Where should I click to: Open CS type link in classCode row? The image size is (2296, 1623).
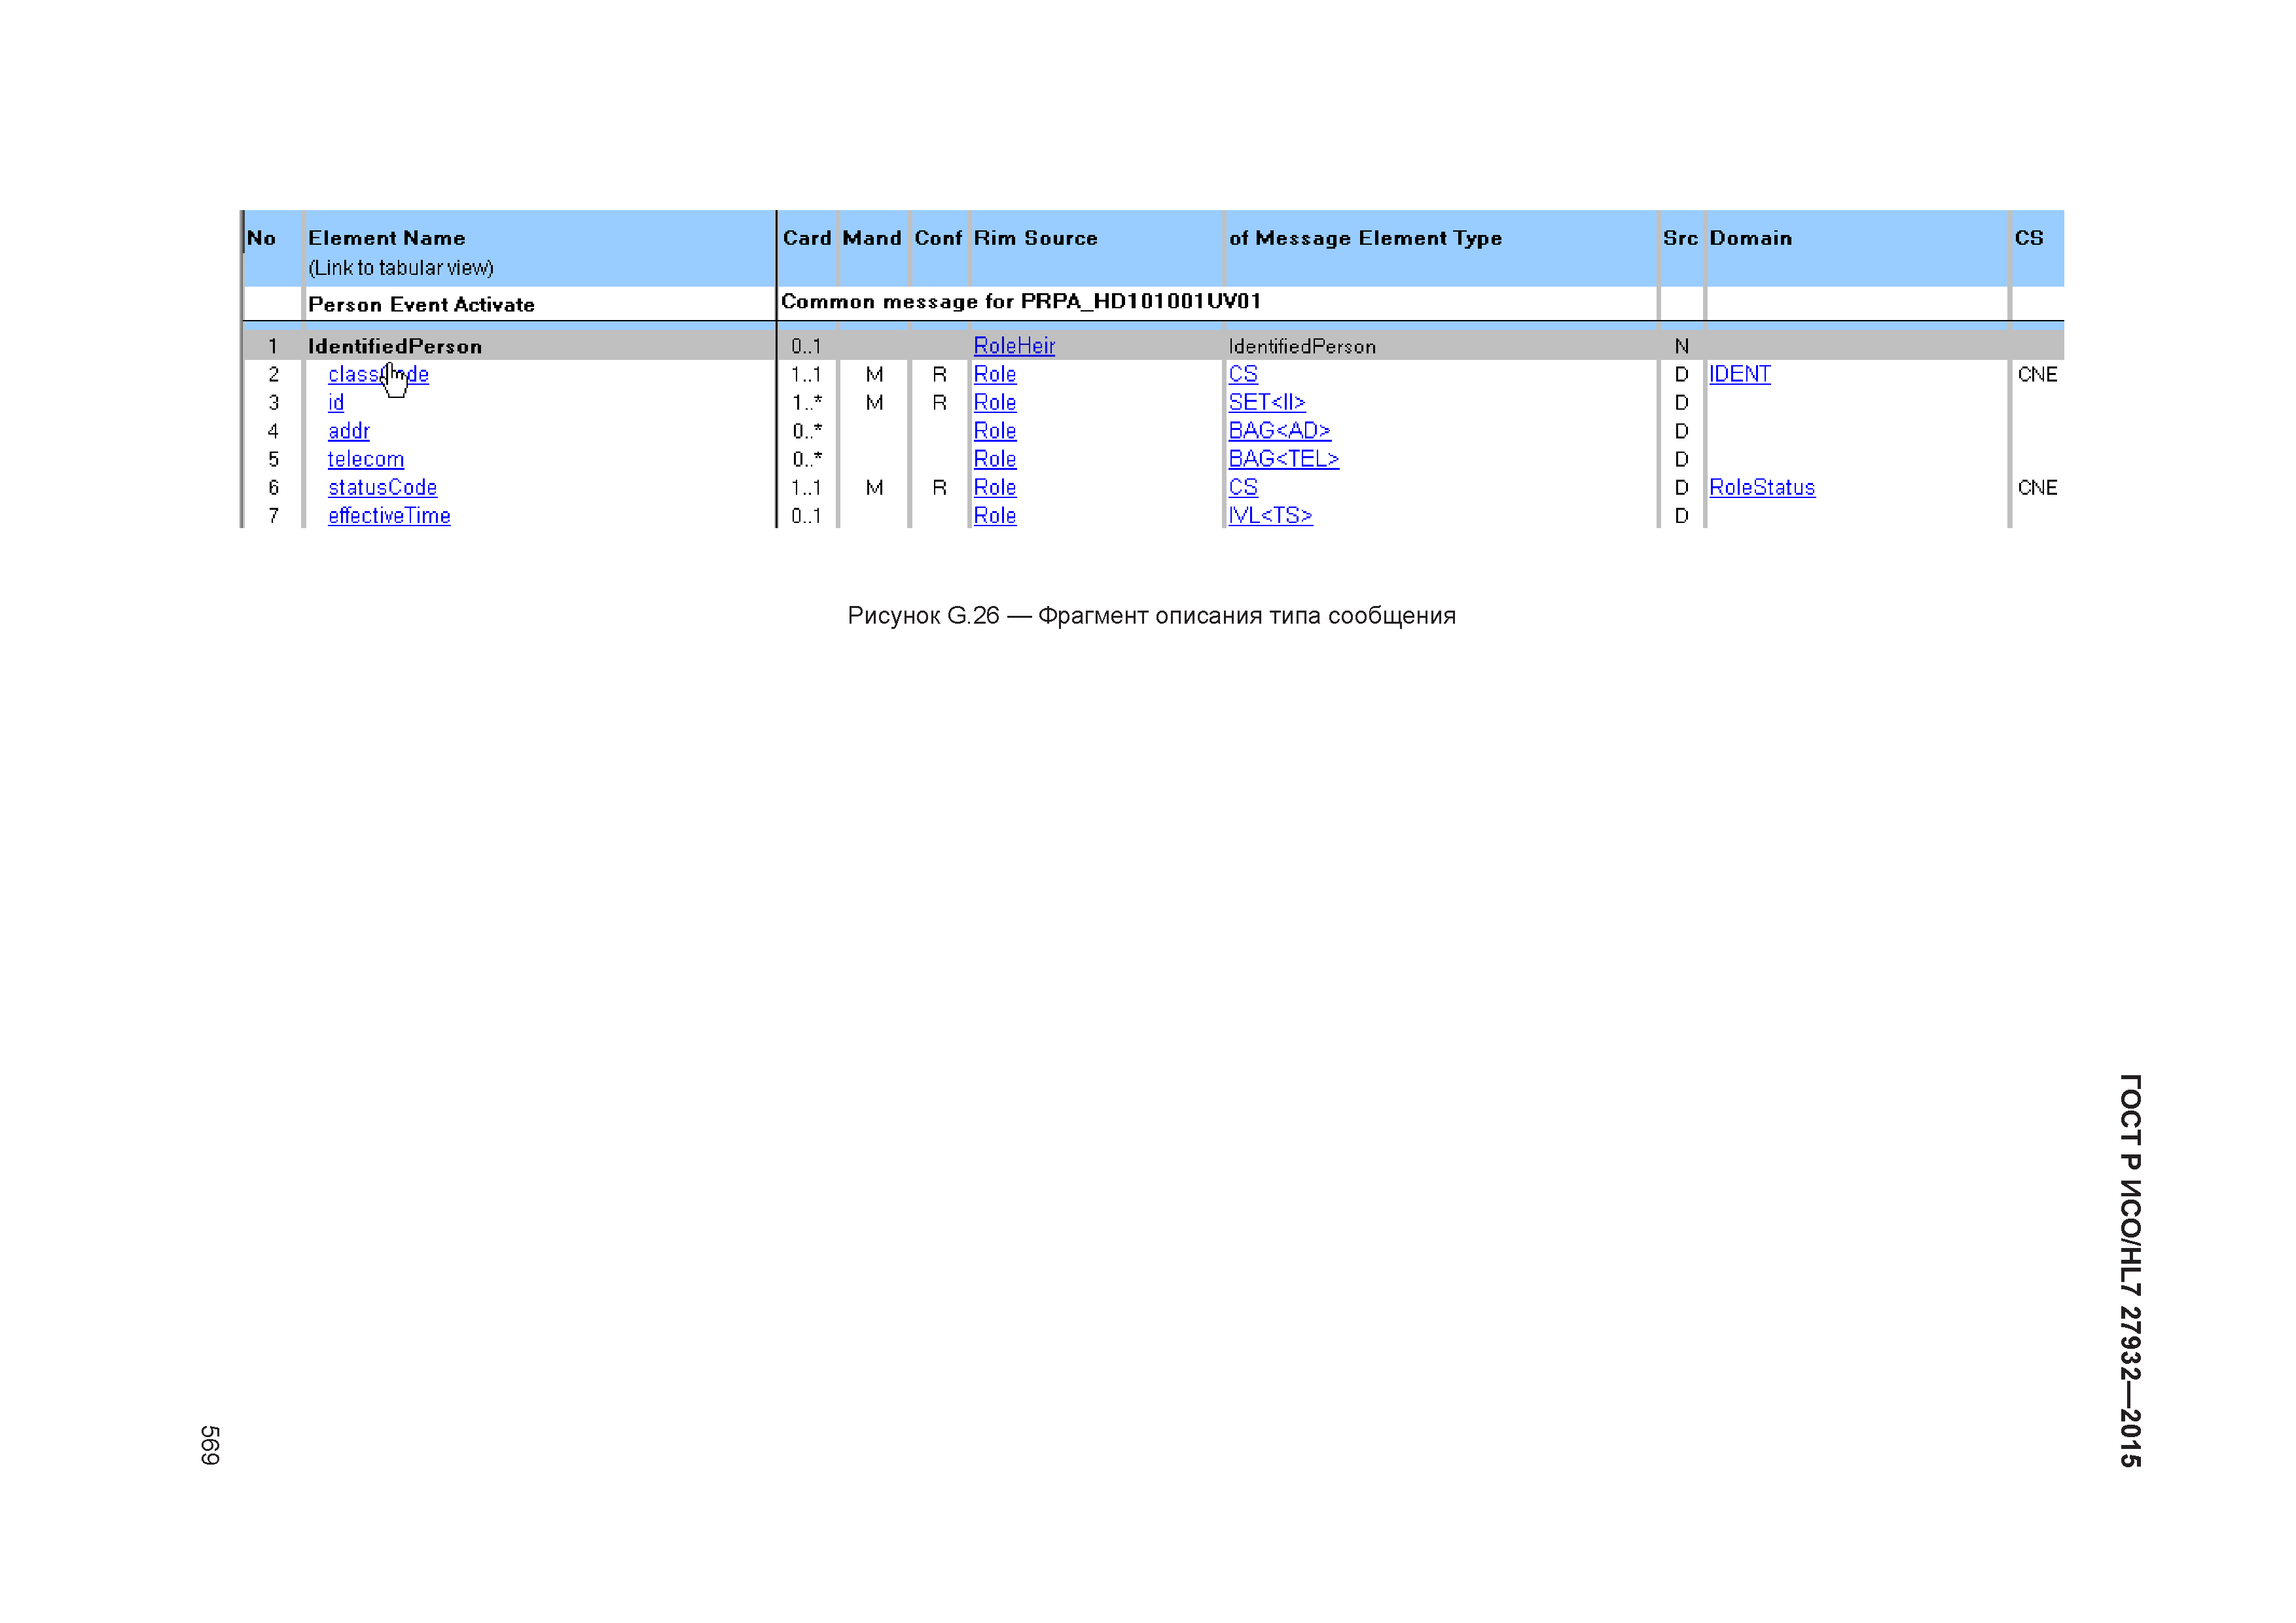(1243, 374)
